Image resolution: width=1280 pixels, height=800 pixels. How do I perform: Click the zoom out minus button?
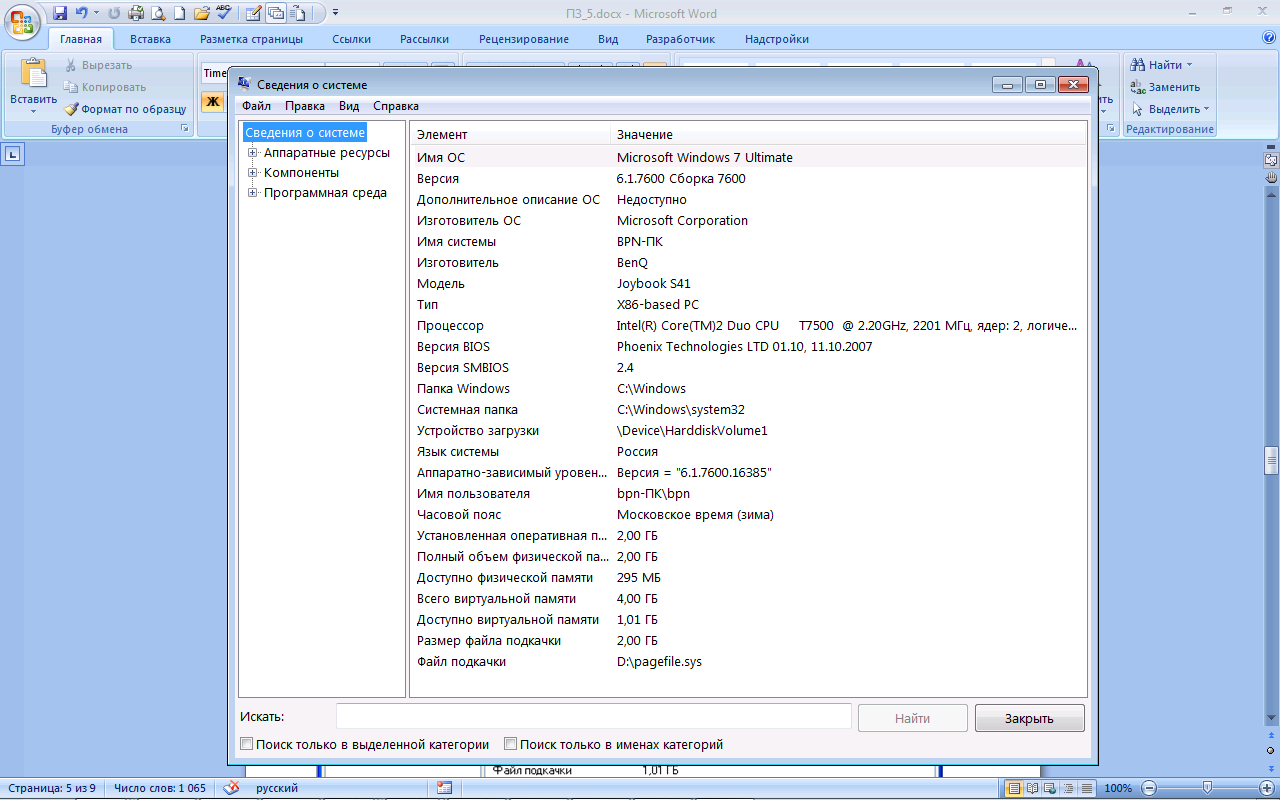click(x=1150, y=788)
